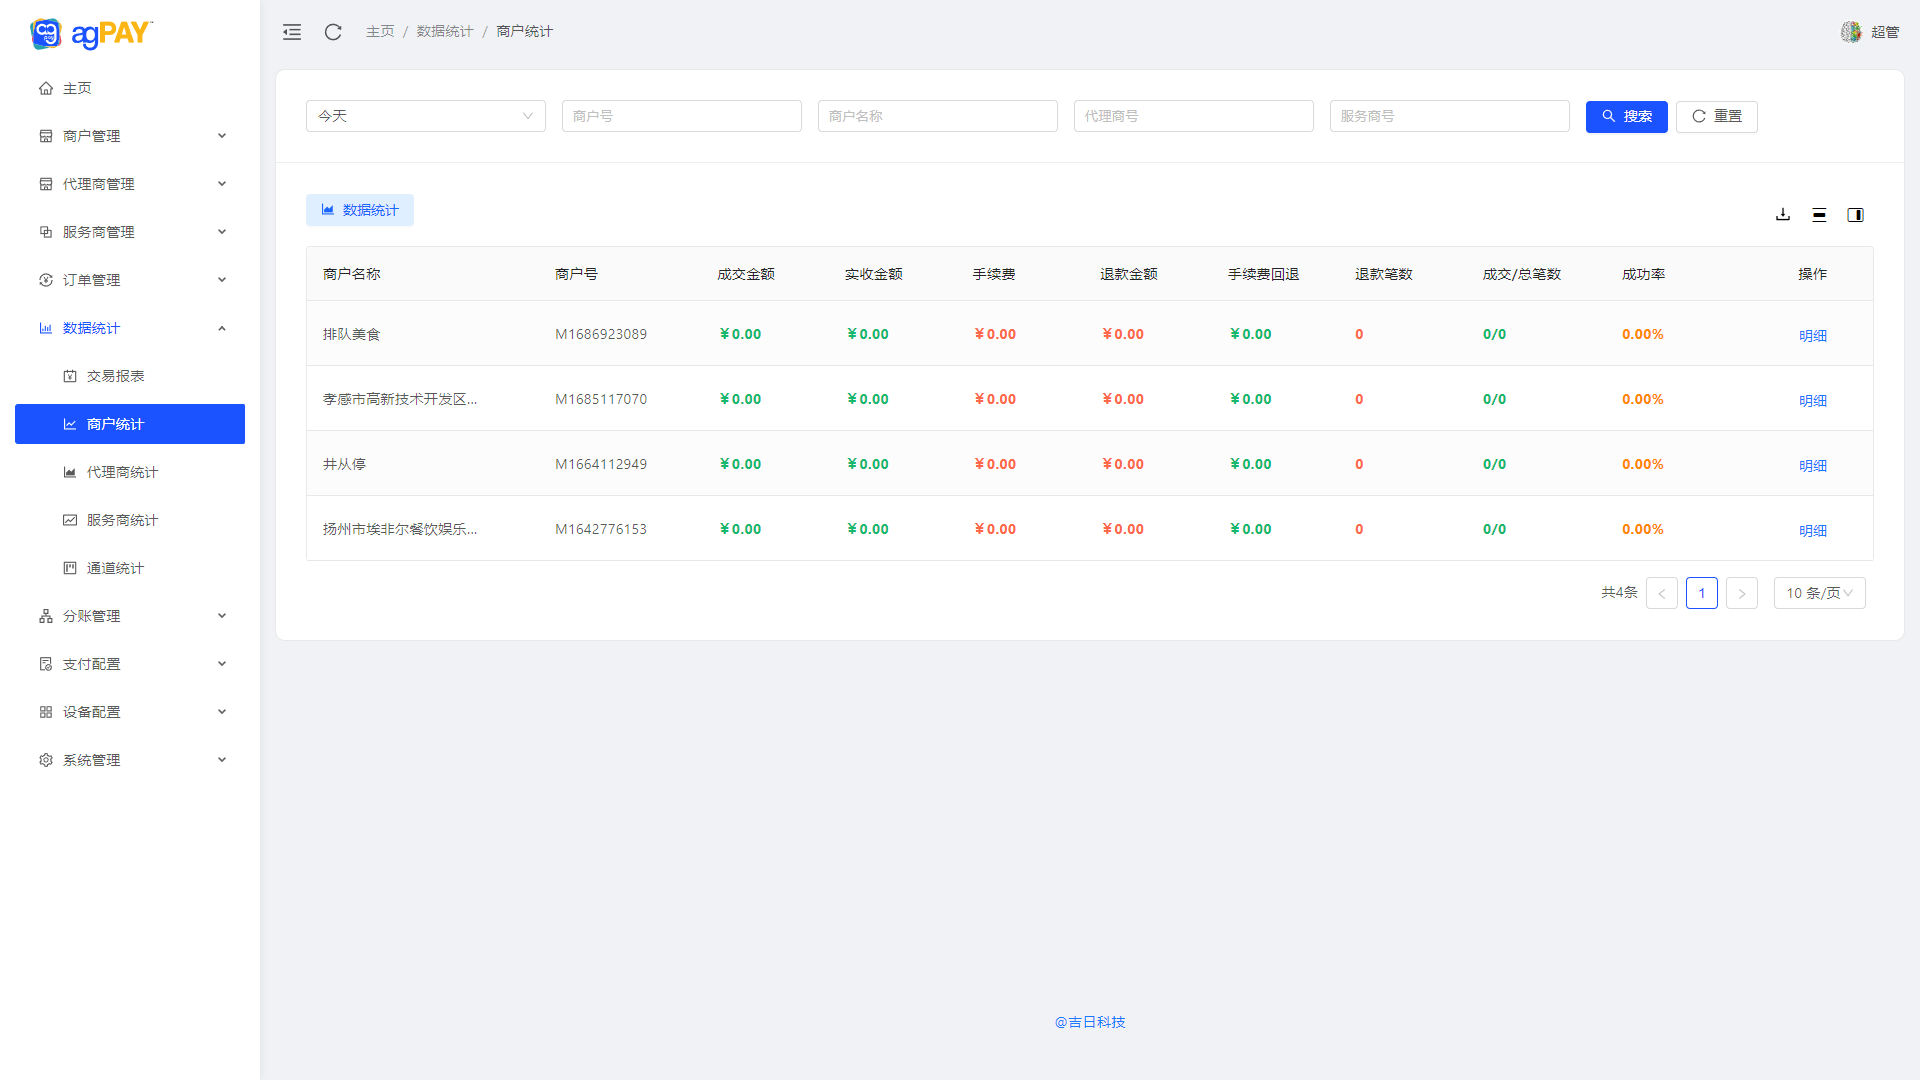
Task: Open 明细 link for 排队美食
Action: (x=1812, y=336)
